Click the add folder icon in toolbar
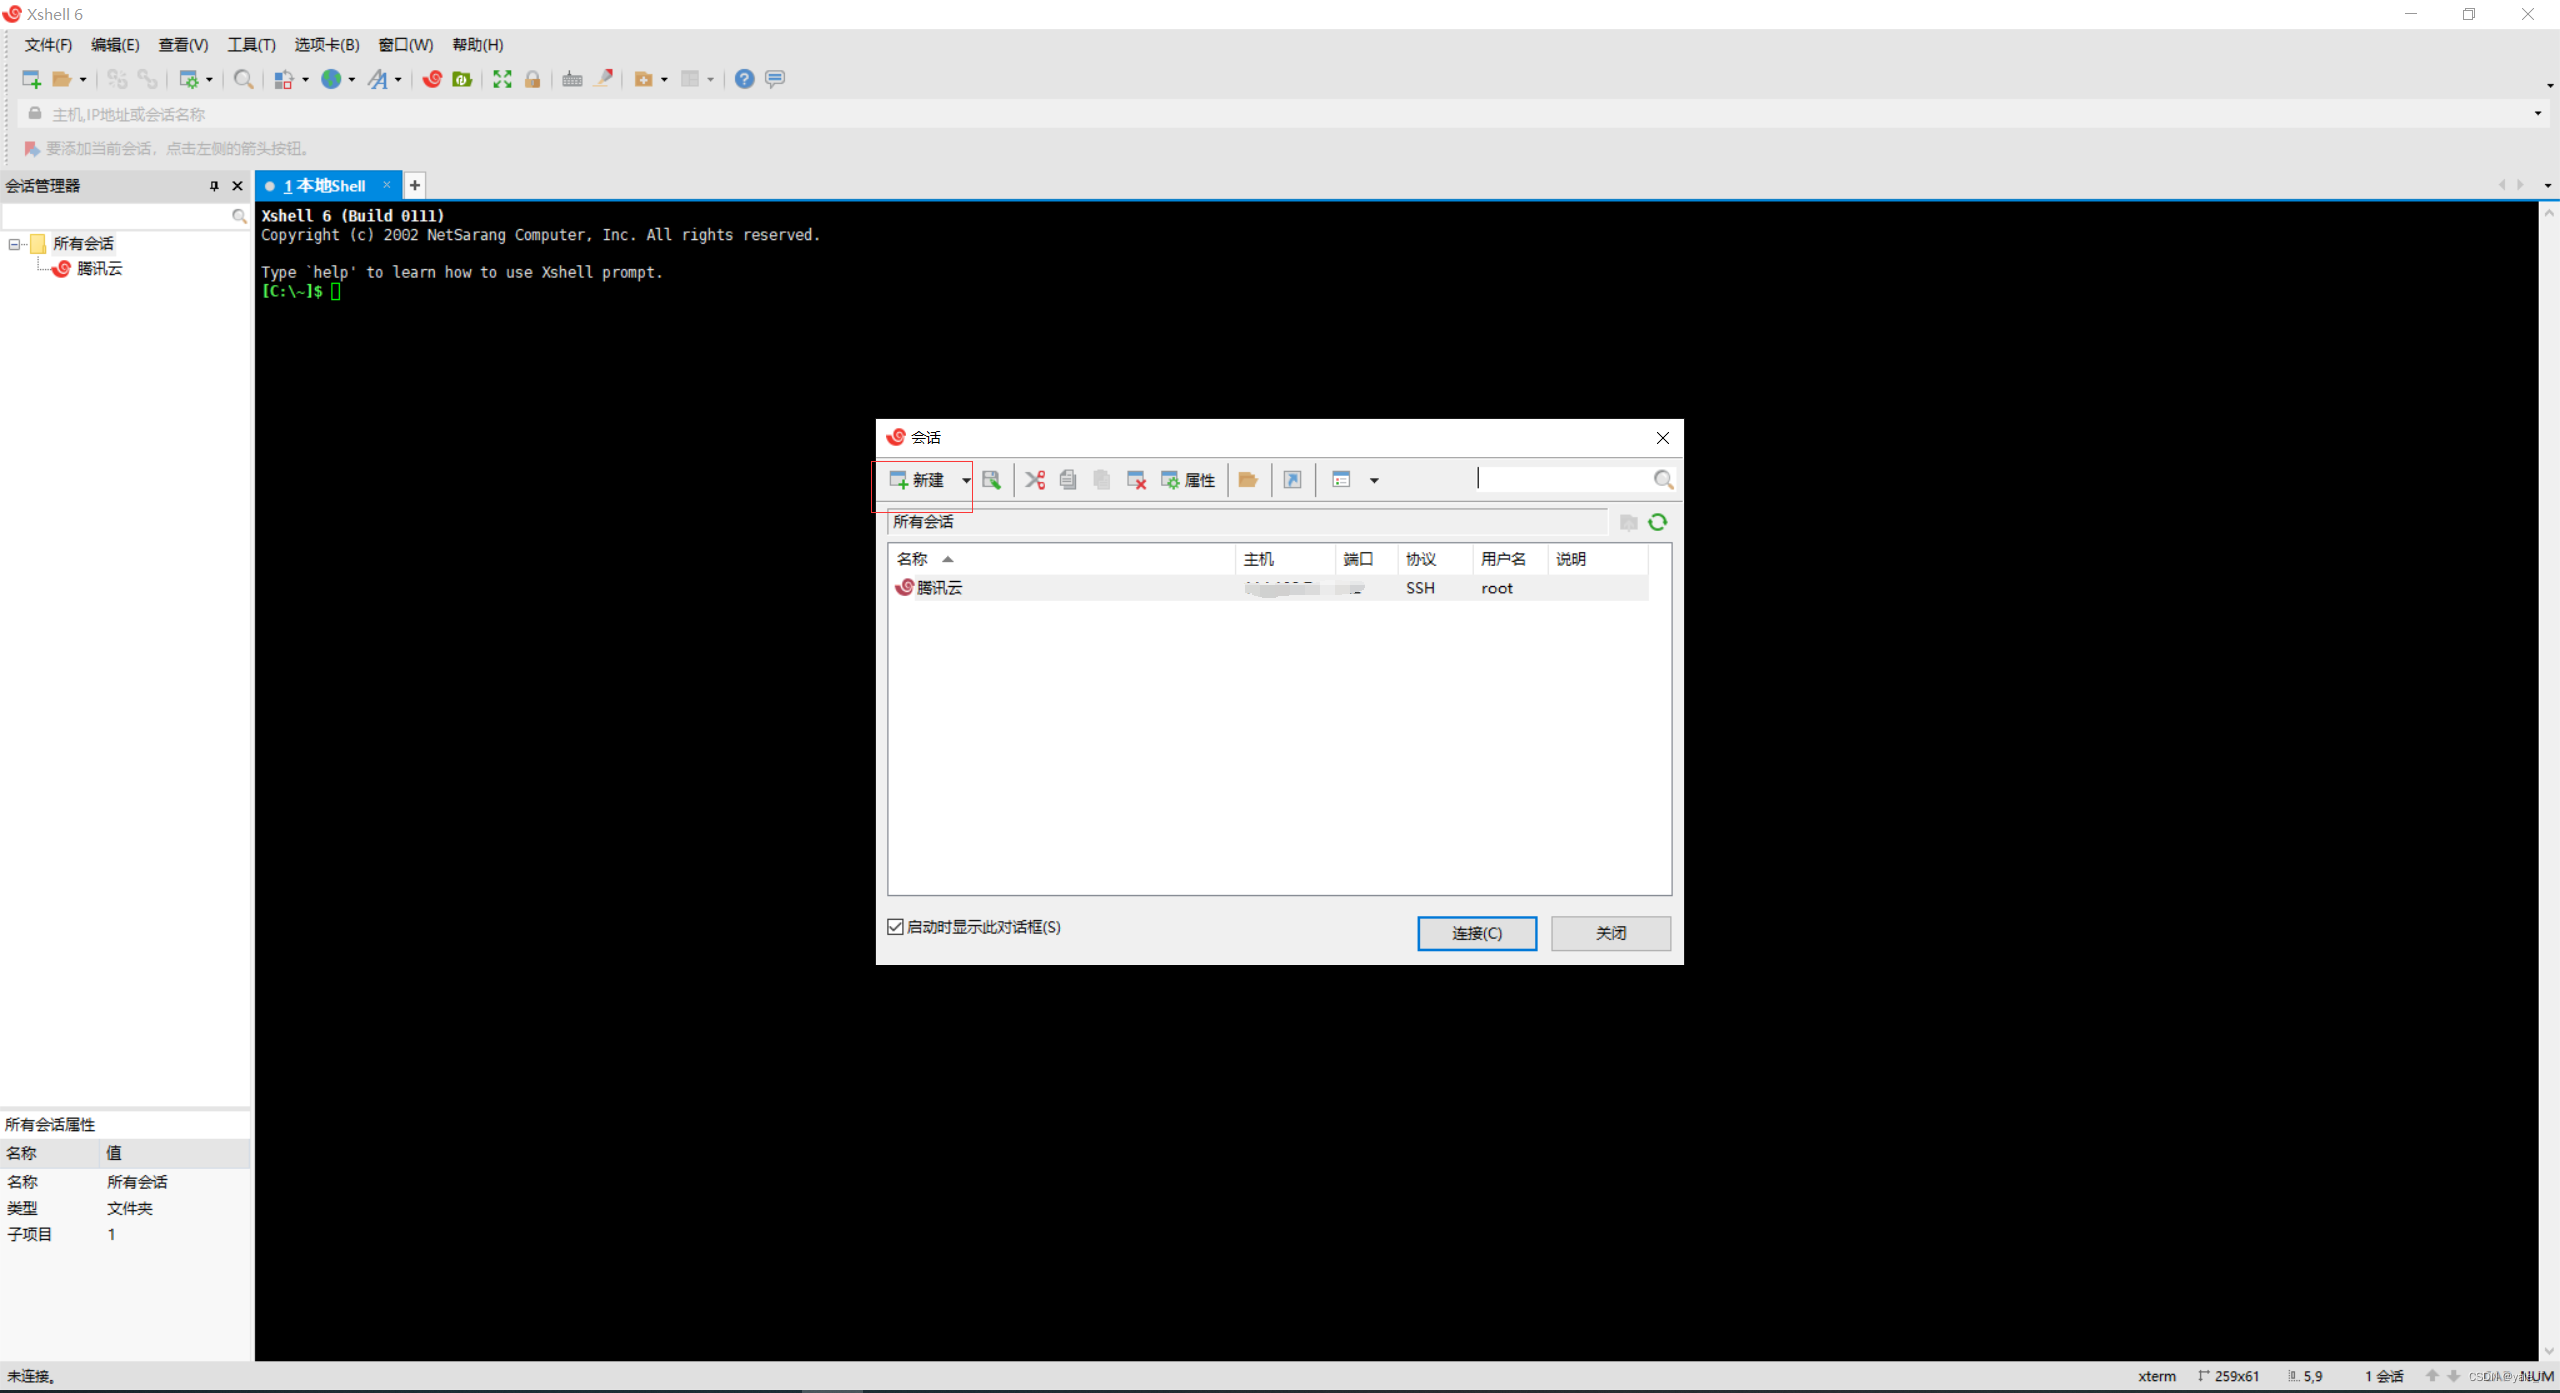 tap(644, 79)
